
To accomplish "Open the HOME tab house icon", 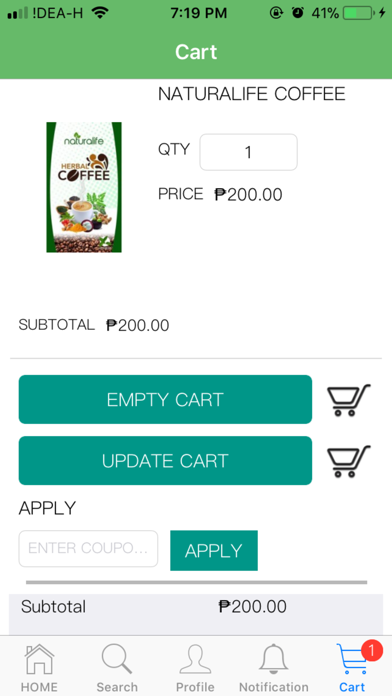I will click(x=39, y=659).
